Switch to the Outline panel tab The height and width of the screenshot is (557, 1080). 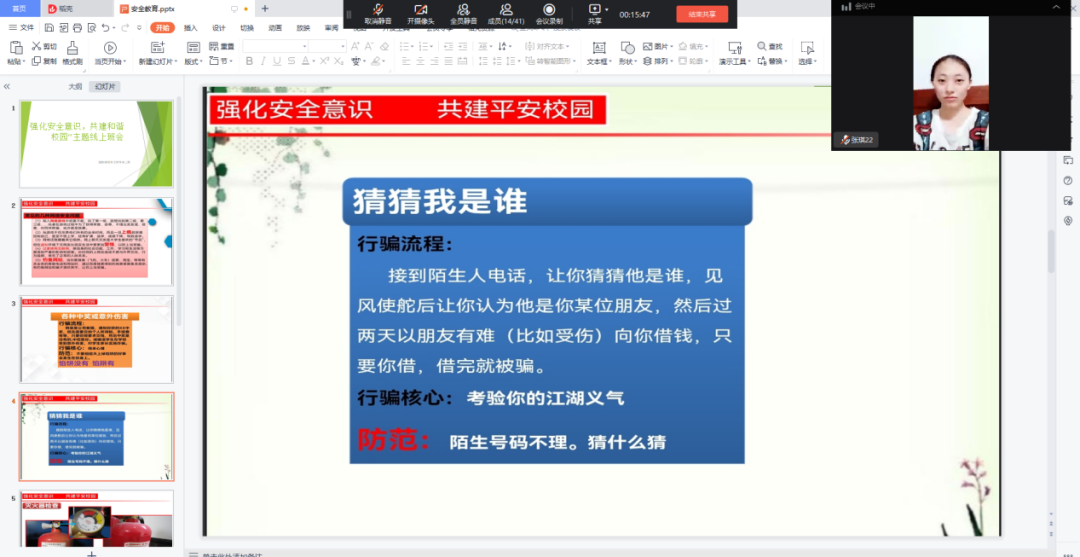pos(74,87)
